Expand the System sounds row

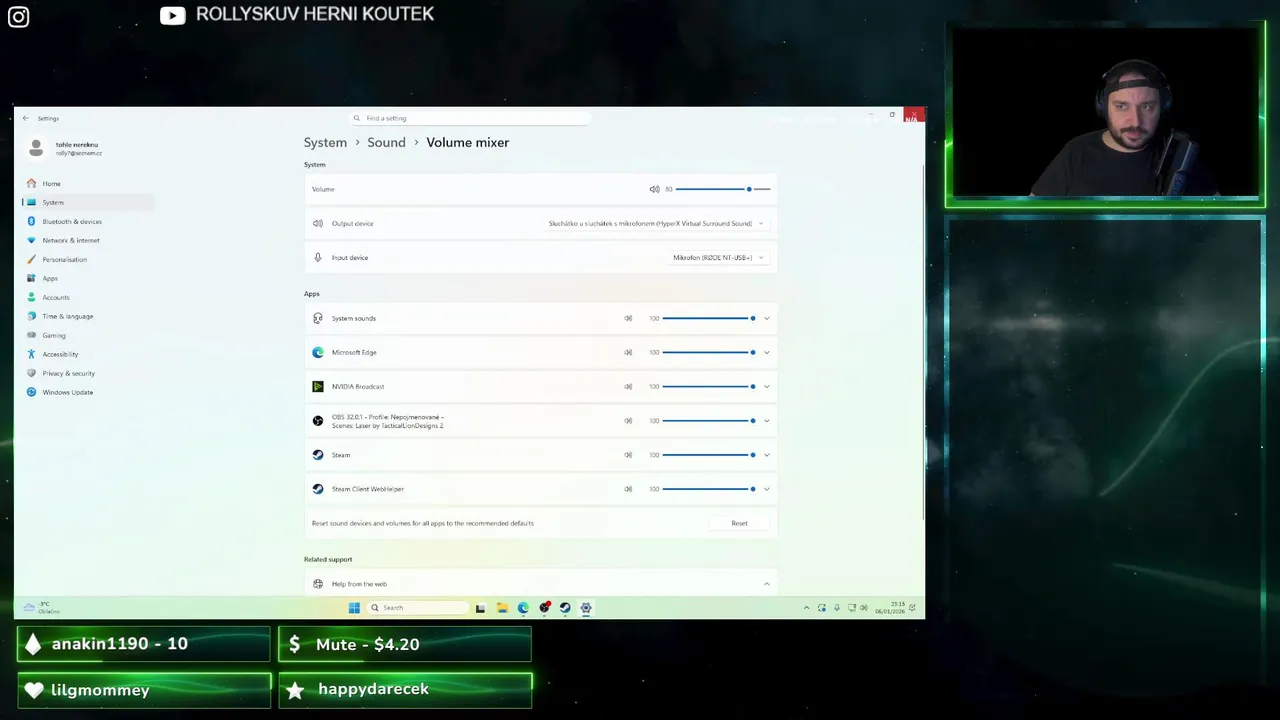point(767,318)
